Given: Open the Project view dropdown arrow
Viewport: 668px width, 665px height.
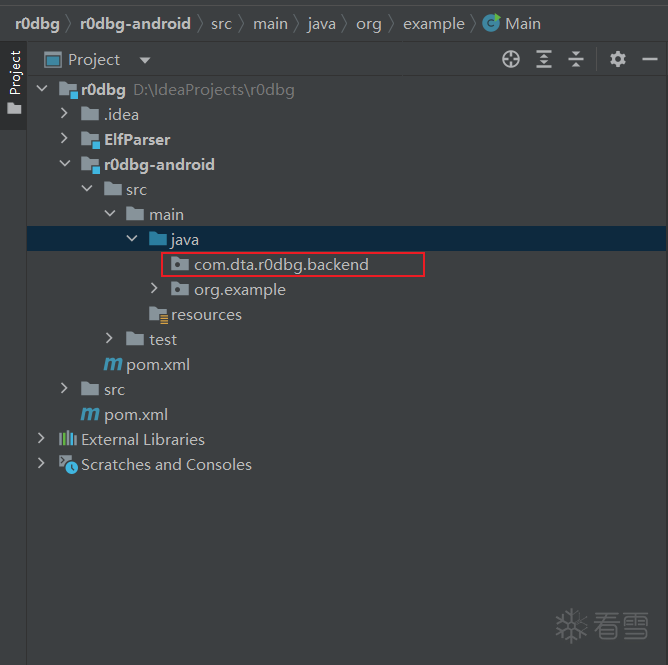Looking at the screenshot, I should (145, 60).
